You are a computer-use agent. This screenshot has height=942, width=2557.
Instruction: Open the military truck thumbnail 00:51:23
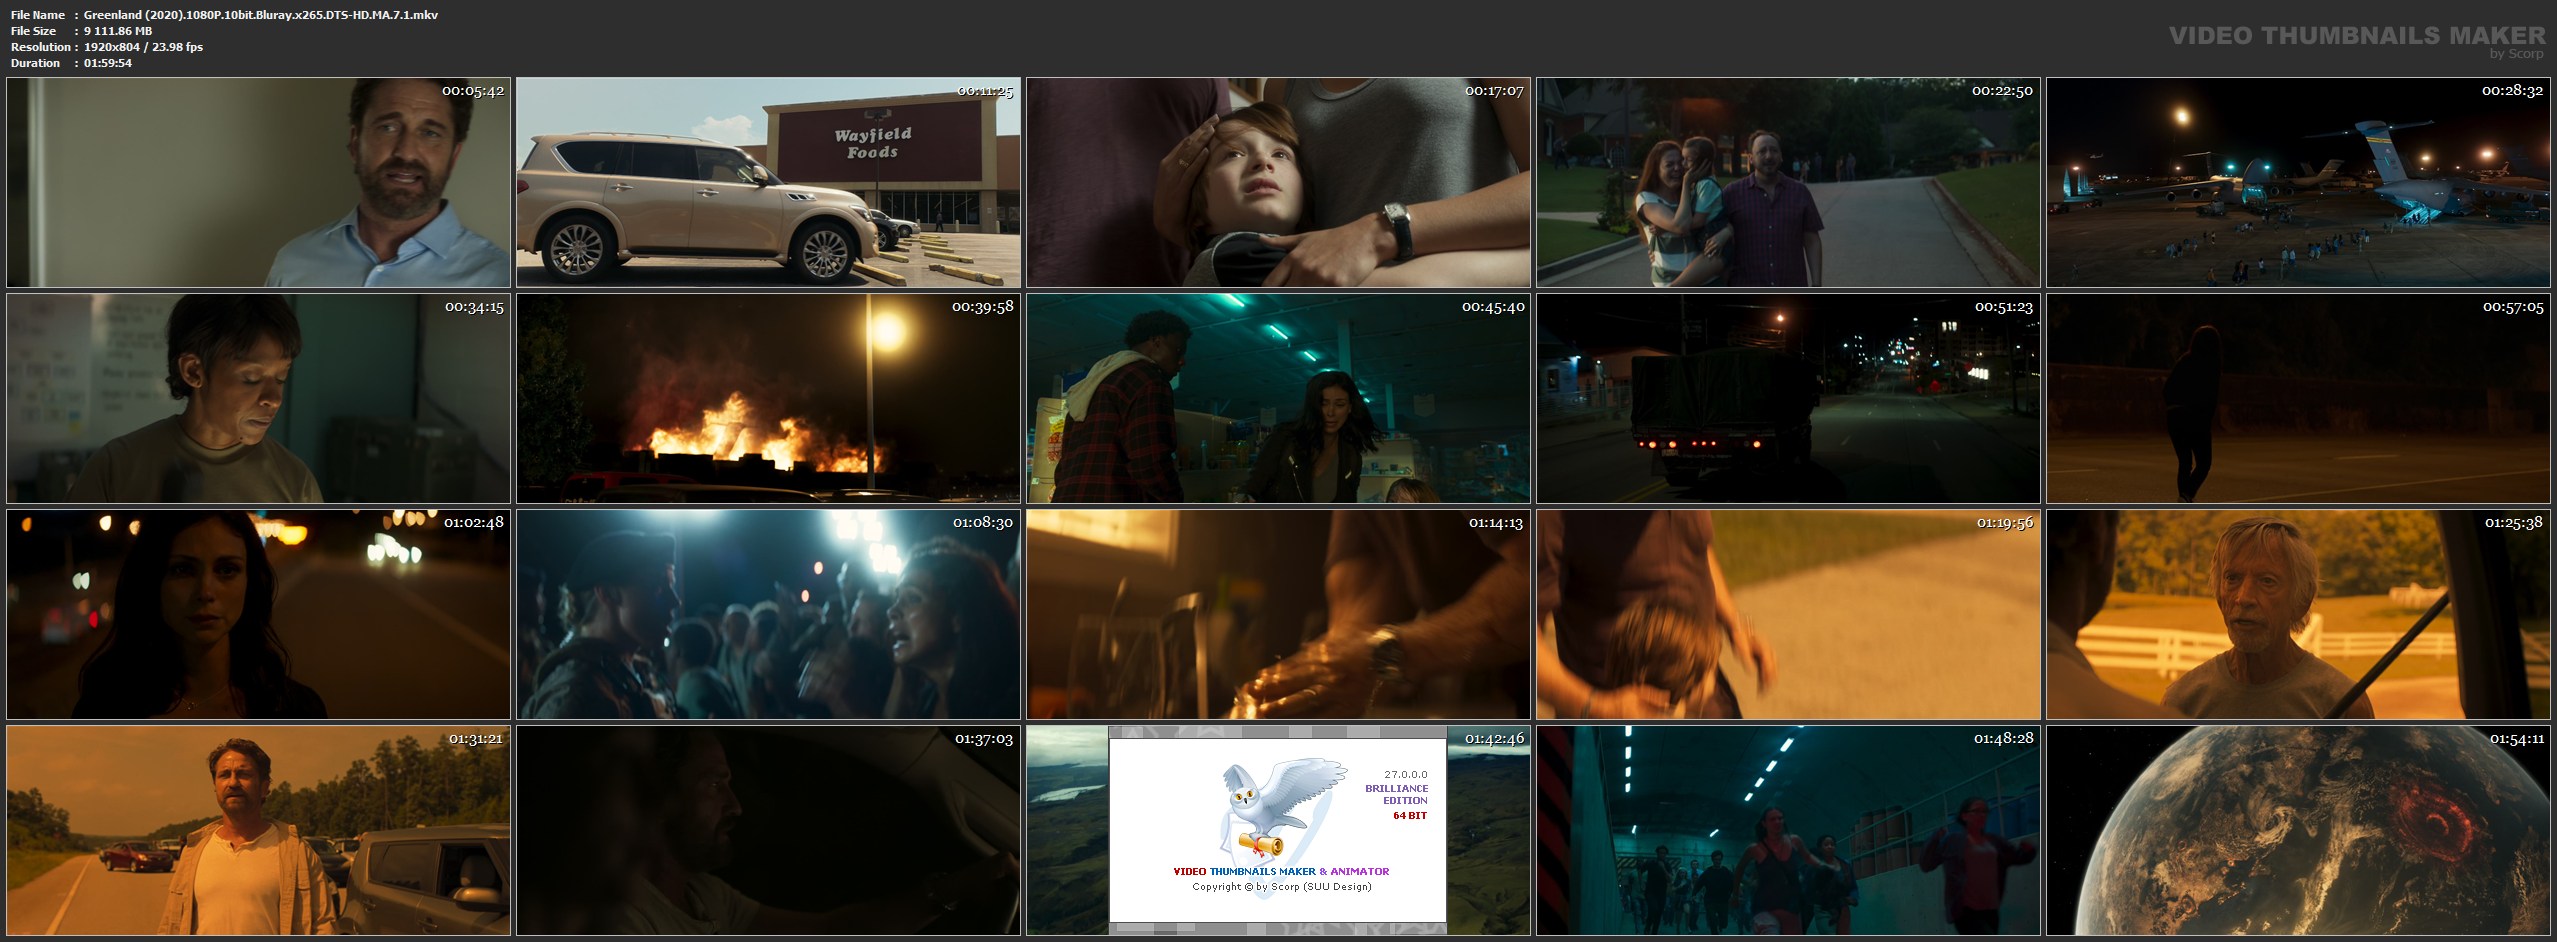(1788, 398)
